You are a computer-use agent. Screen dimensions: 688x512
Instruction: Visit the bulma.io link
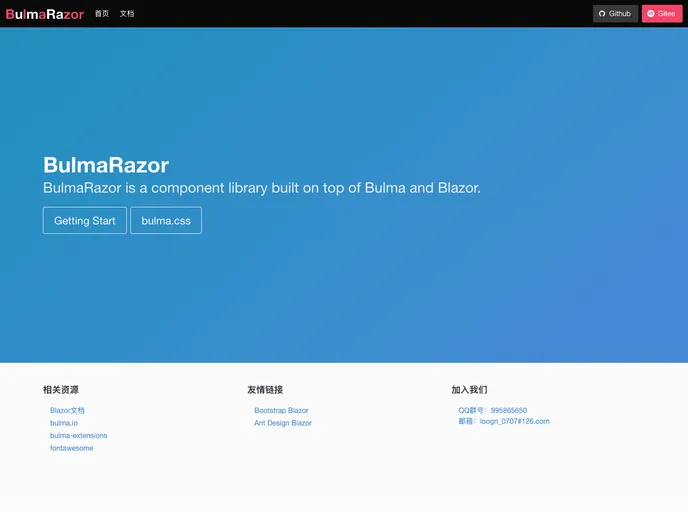pyautogui.click(x=63, y=423)
